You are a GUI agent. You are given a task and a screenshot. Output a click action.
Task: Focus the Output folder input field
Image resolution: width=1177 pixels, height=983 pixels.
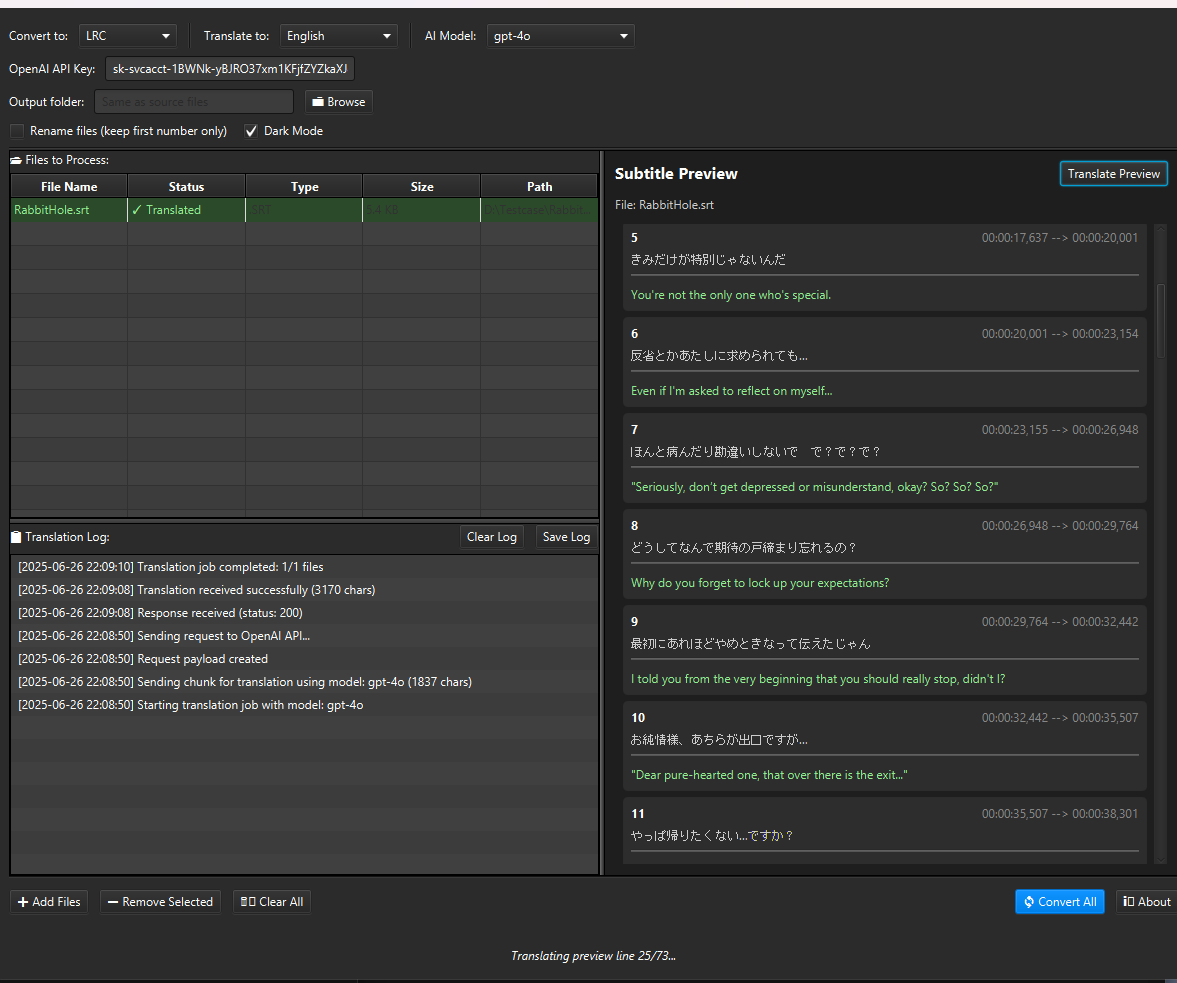pos(194,101)
